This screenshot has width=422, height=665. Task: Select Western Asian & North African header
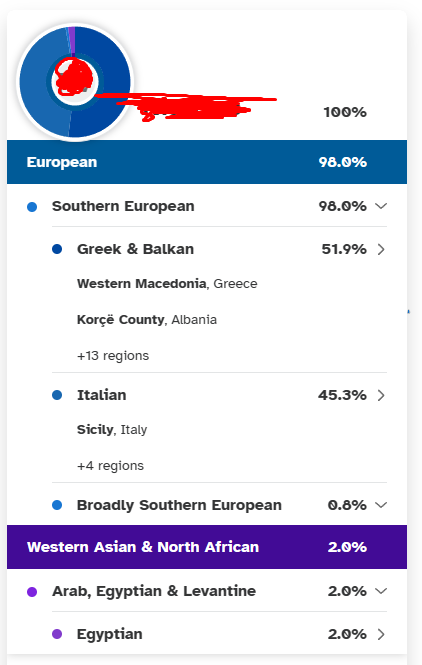click(207, 547)
